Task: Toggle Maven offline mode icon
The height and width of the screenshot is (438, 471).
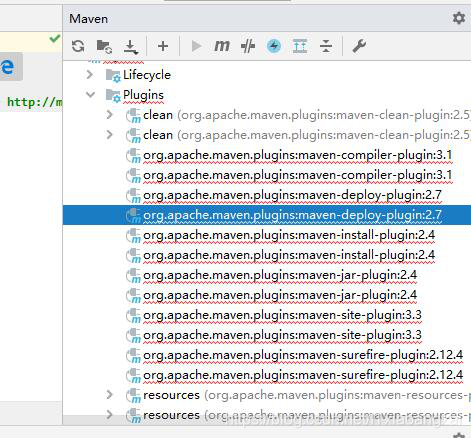Action: (x=248, y=46)
